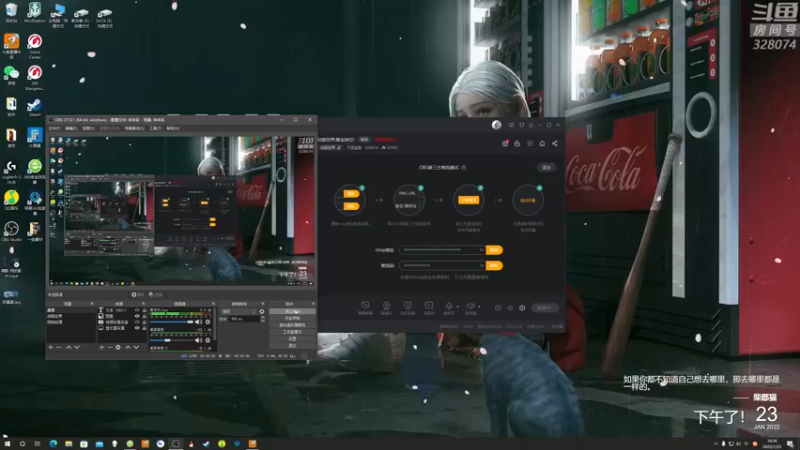
Task: Launch the ModStation desktop shortcut
Action: click(34, 12)
